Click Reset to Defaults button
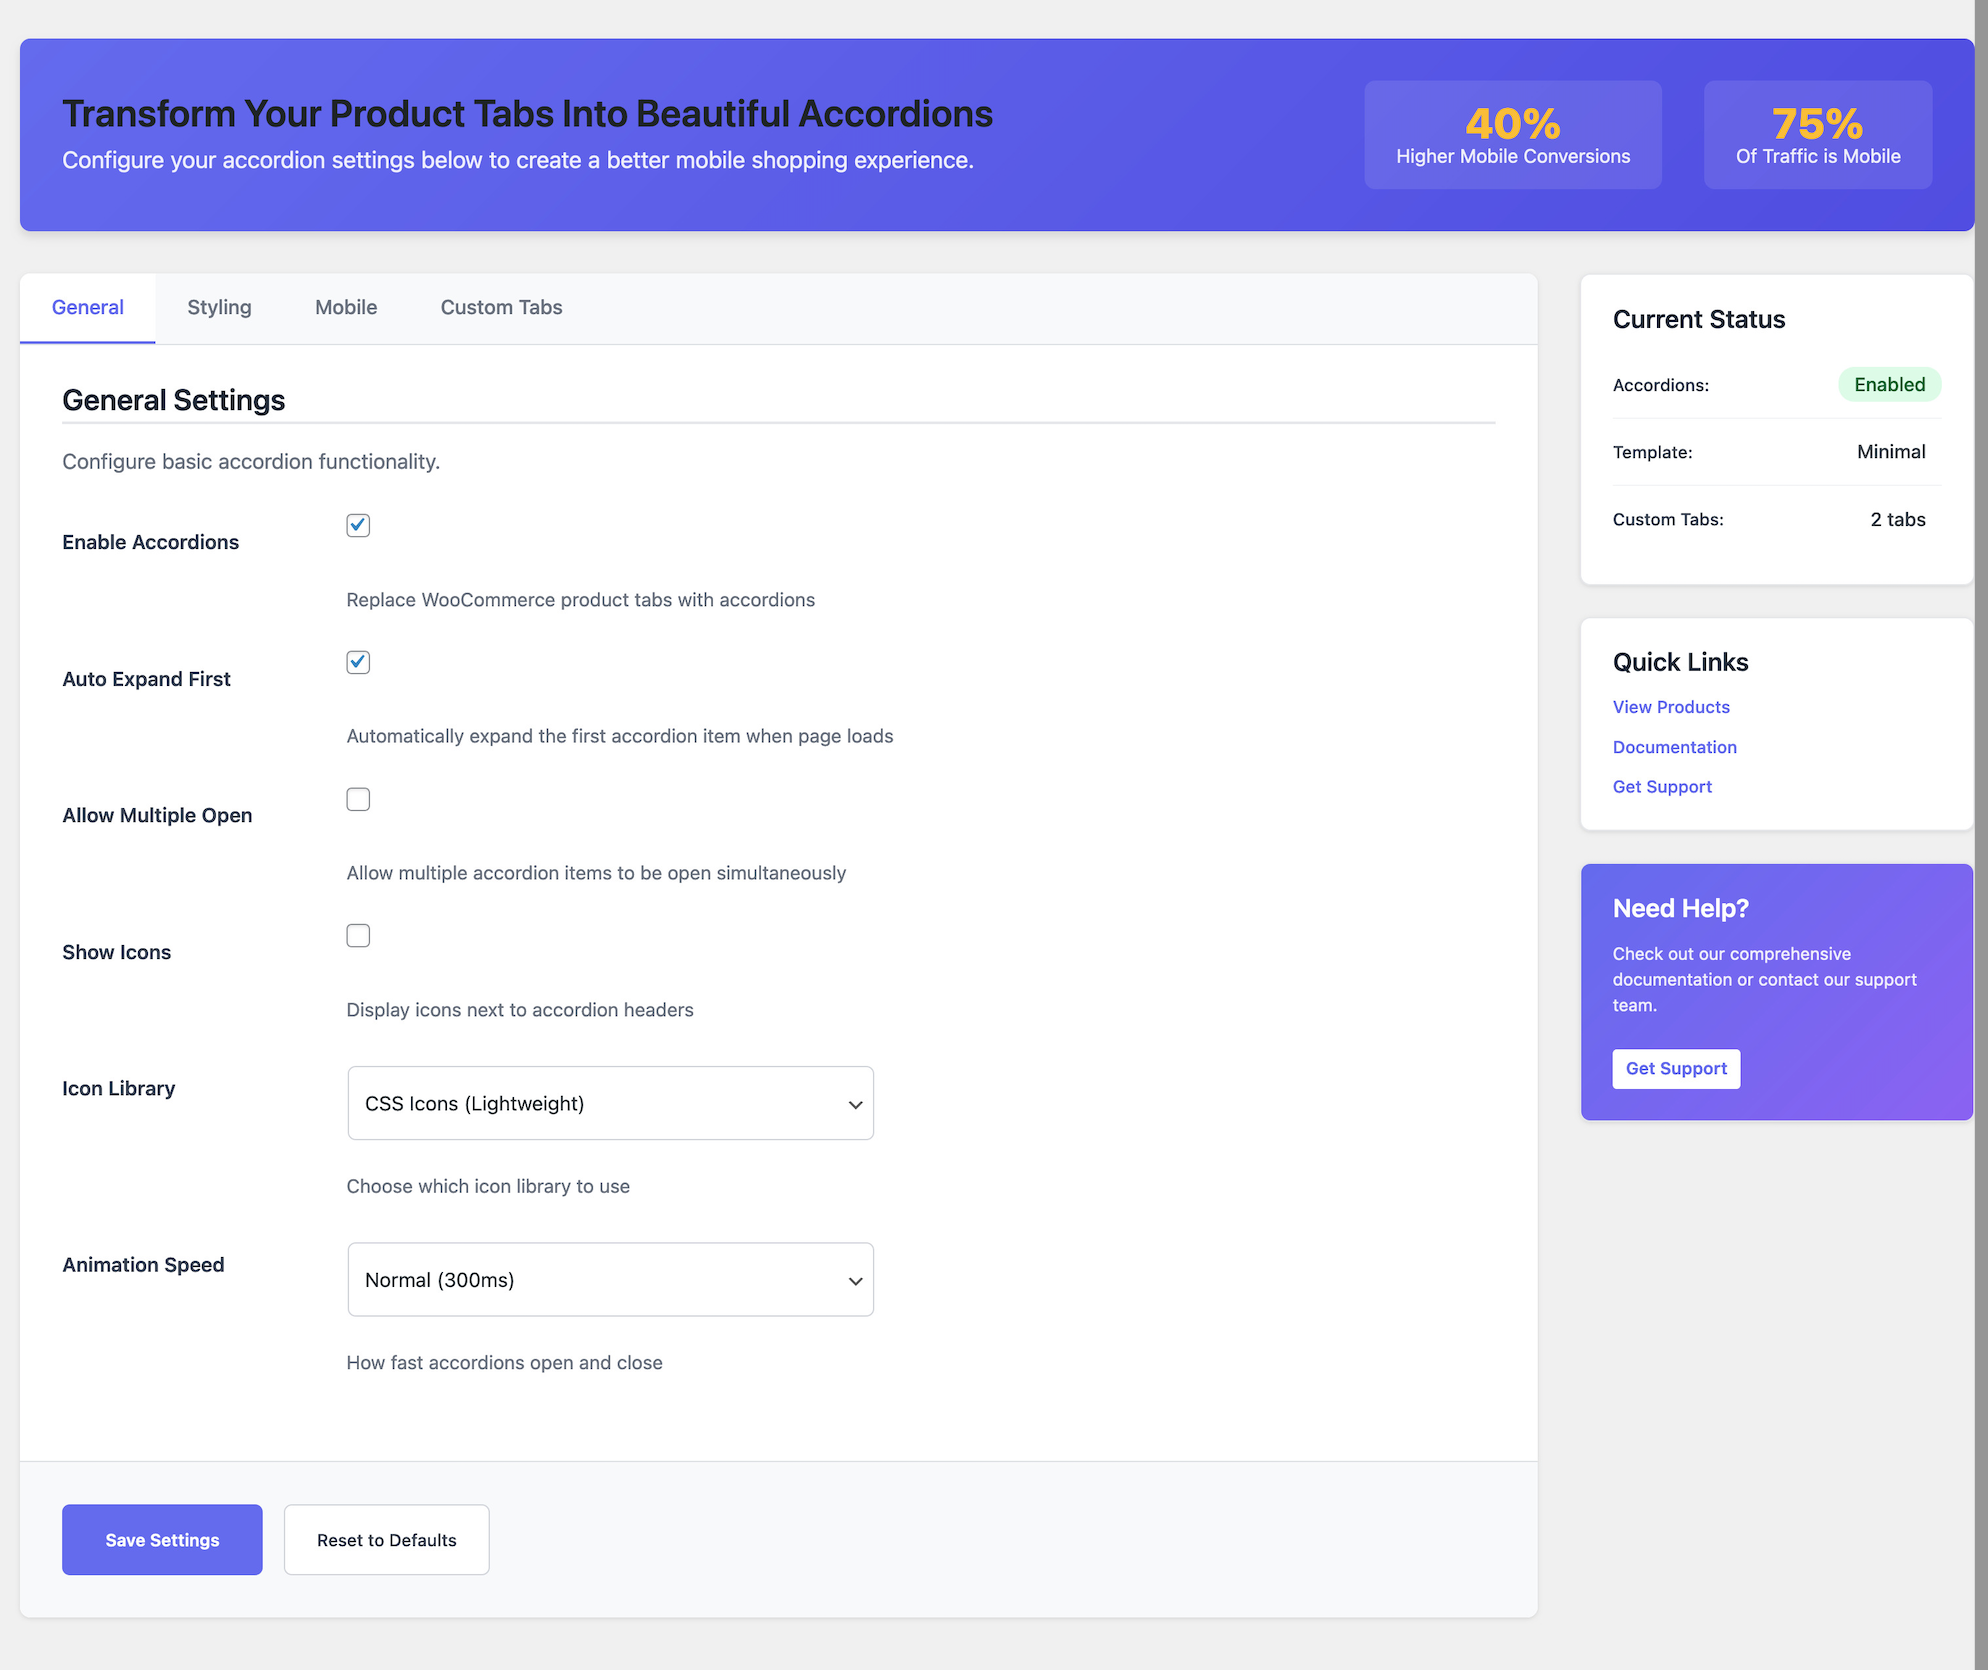The height and width of the screenshot is (1670, 1988). 386,1540
